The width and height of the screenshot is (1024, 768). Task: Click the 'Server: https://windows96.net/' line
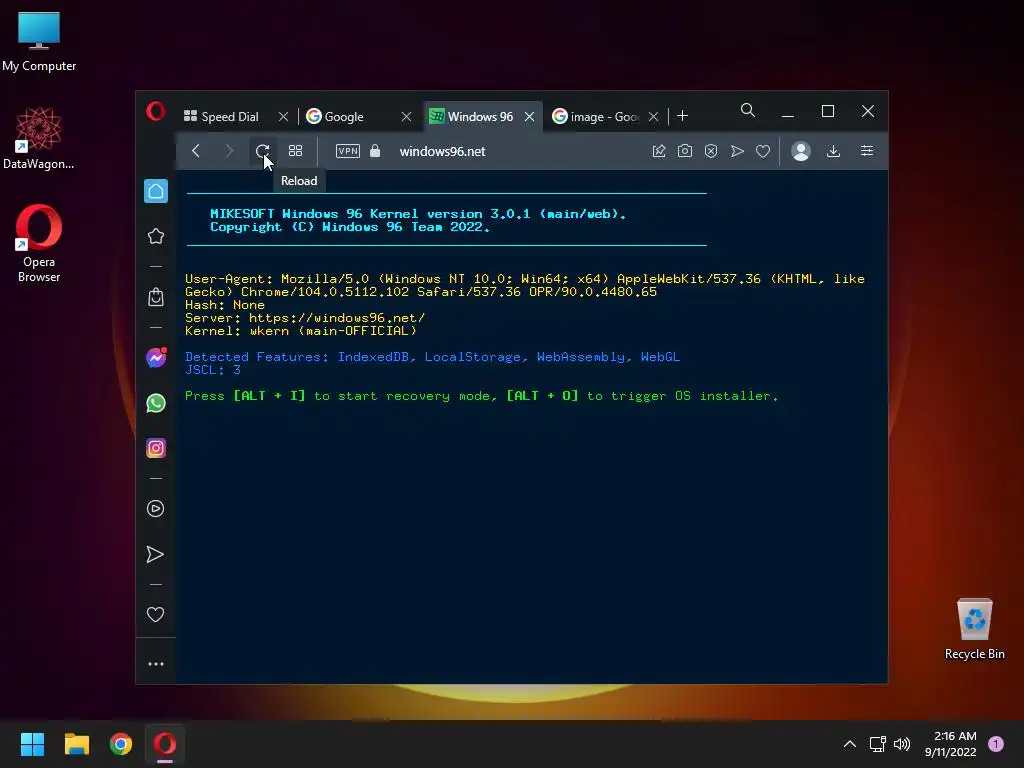[305, 318]
